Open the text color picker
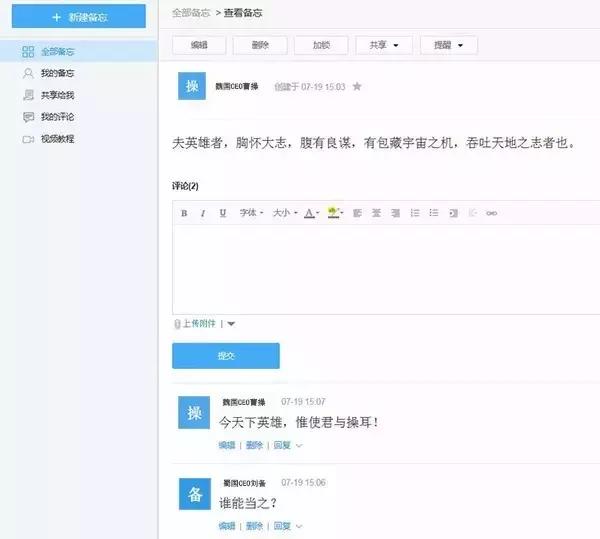 click(x=311, y=213)
